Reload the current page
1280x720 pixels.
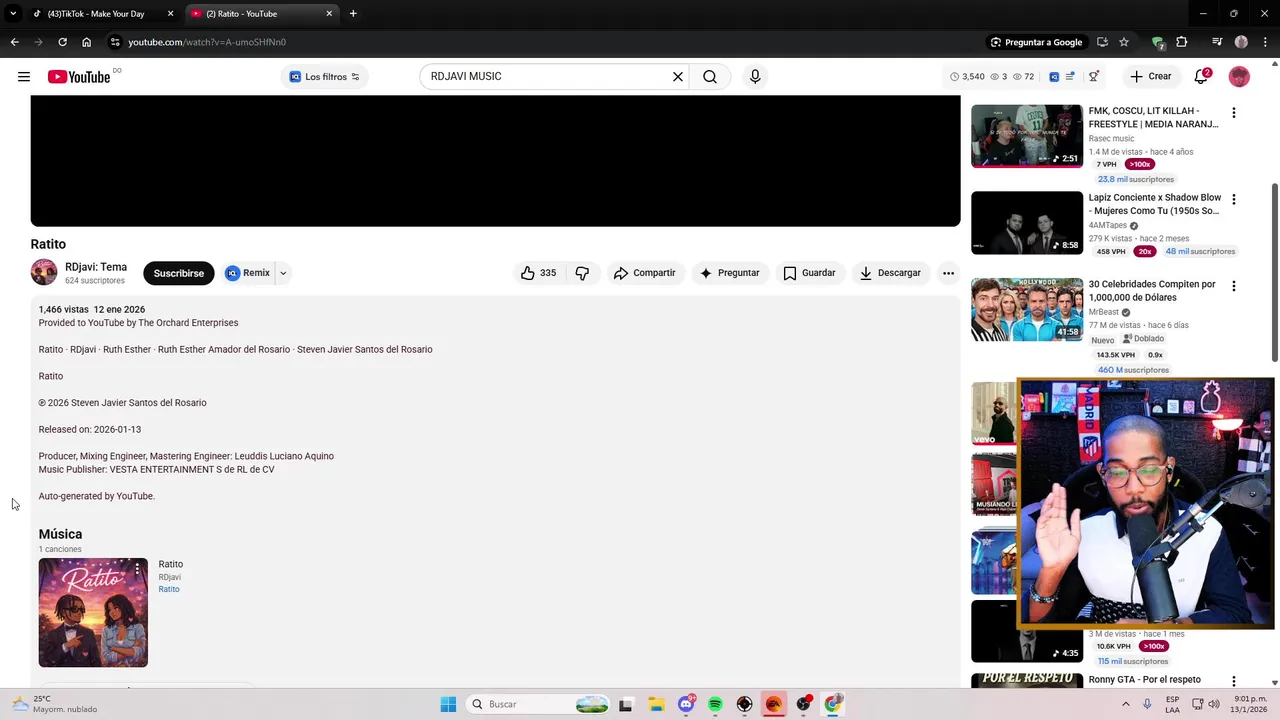click(x=62, y=42)
